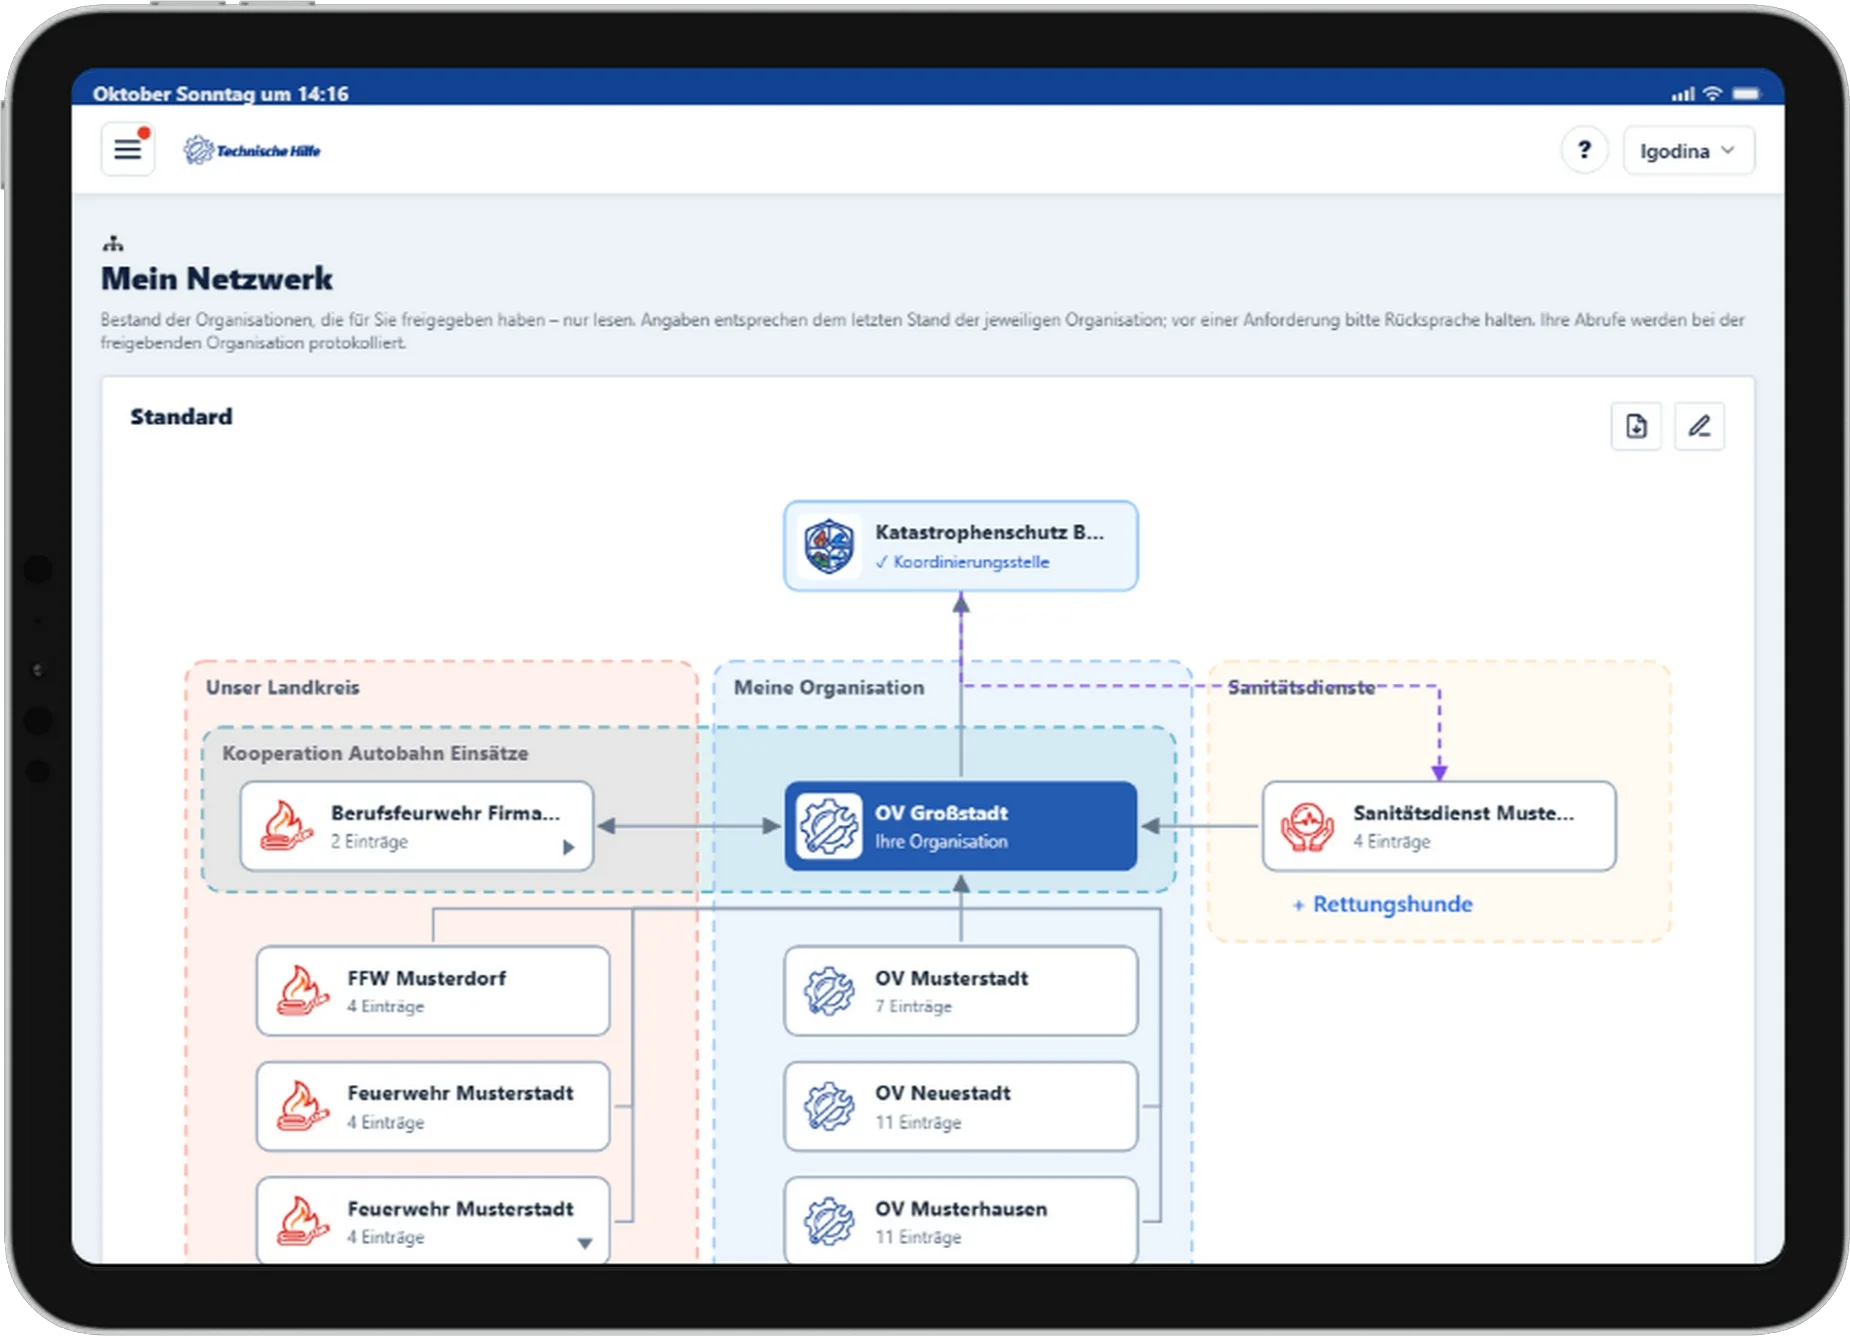1850x1336 pixels.
Task: Open help via the question mark button
Action: 1584,150
